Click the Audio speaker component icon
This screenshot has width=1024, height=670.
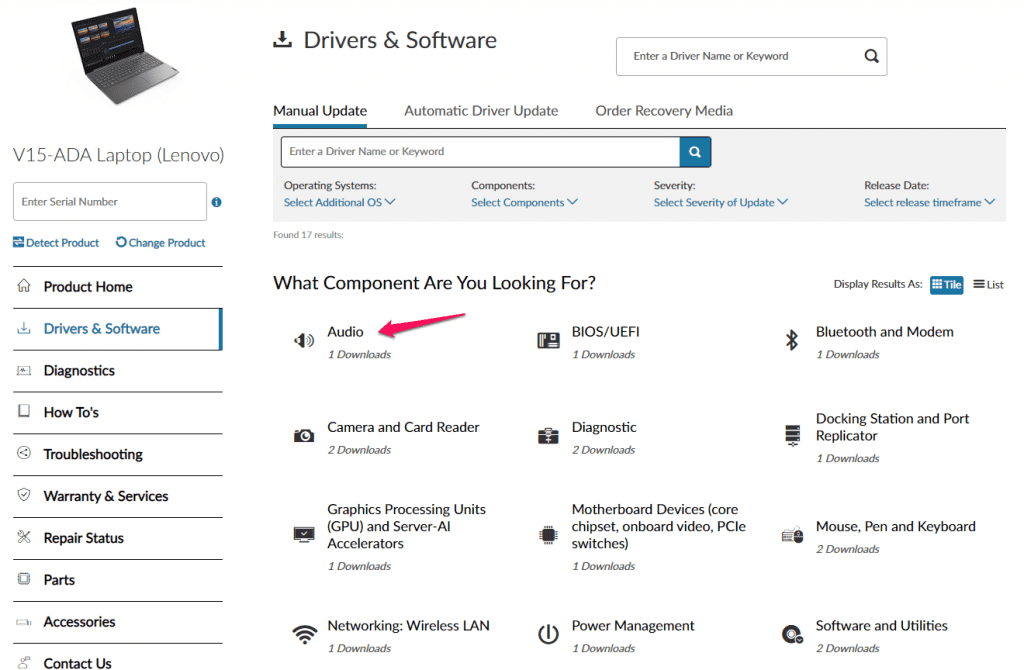tap(304, 341)
